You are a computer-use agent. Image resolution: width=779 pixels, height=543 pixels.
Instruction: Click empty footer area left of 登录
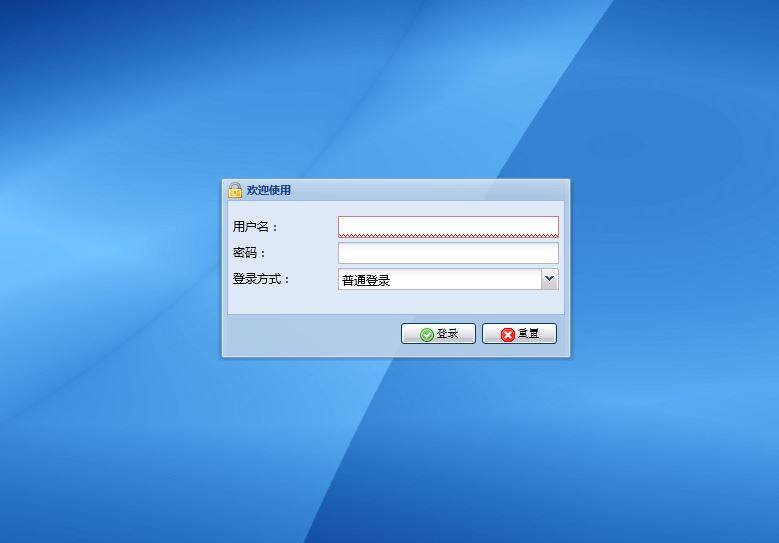click(x=310, y=334)
